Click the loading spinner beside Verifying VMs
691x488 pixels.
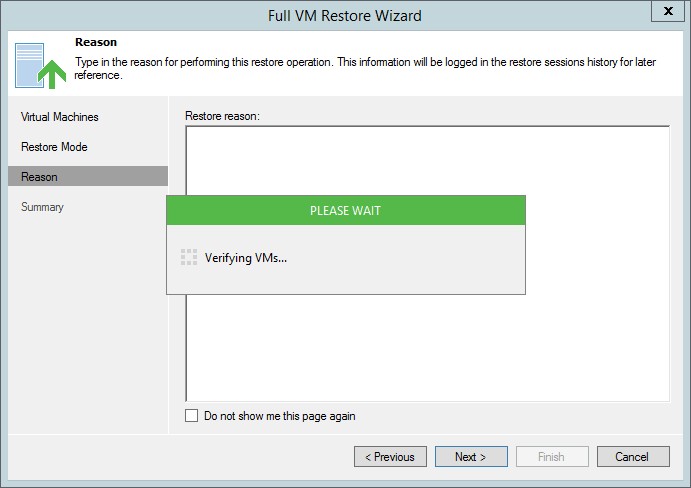click(x=189, y=257)
